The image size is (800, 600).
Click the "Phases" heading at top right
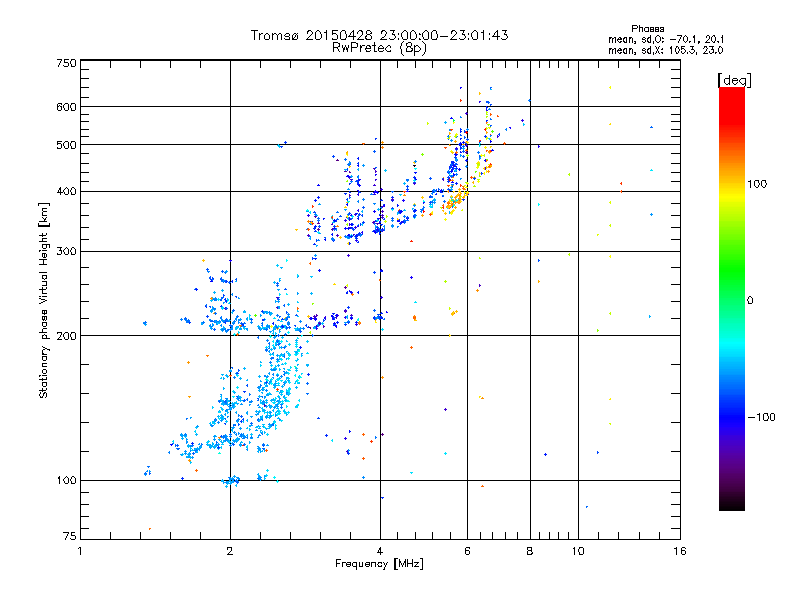click(647, 29)
